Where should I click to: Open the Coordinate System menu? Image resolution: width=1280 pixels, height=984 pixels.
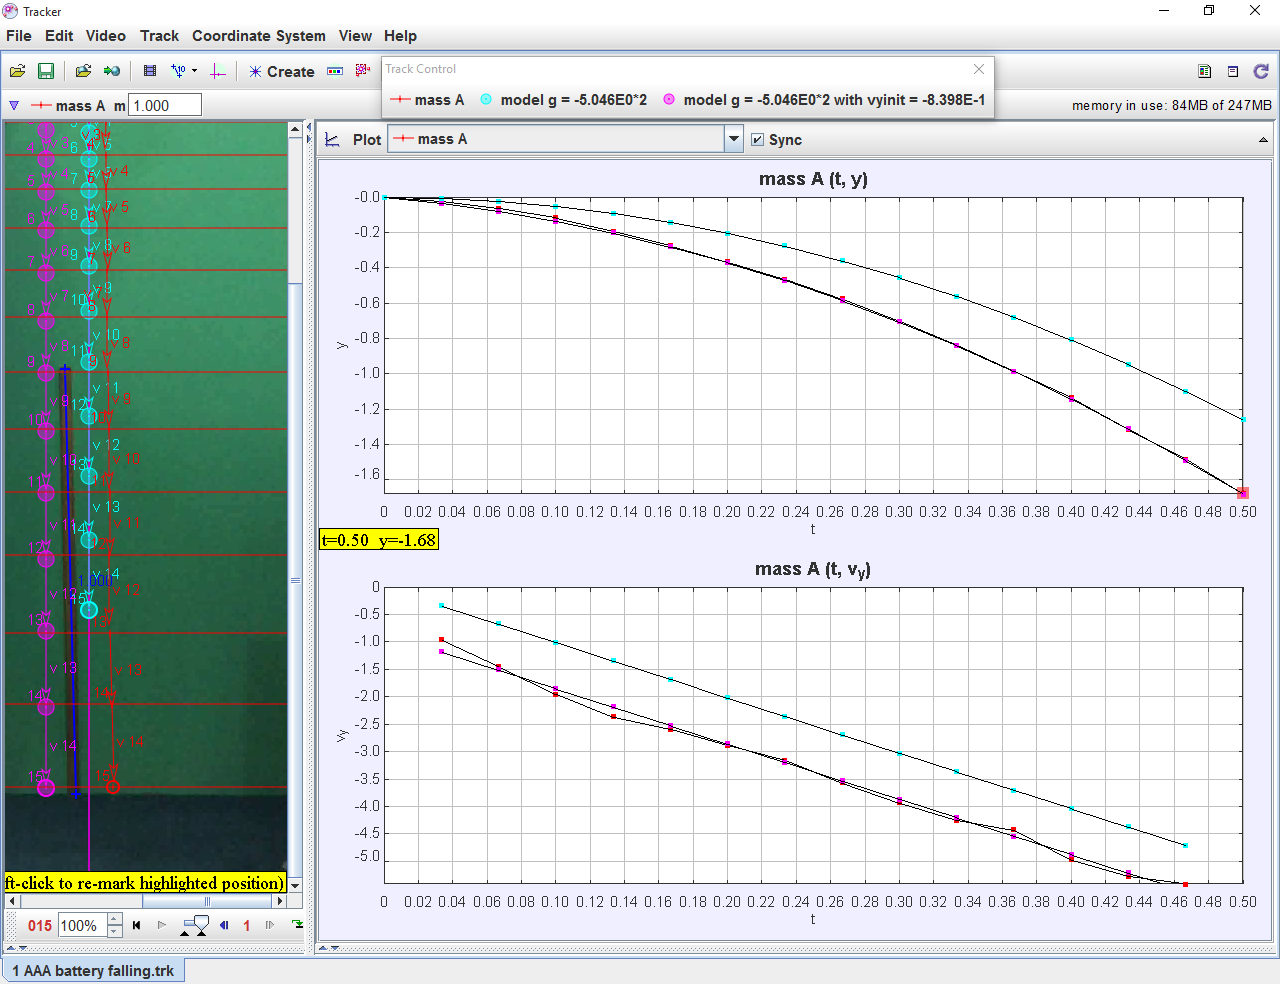click(258, 36)
